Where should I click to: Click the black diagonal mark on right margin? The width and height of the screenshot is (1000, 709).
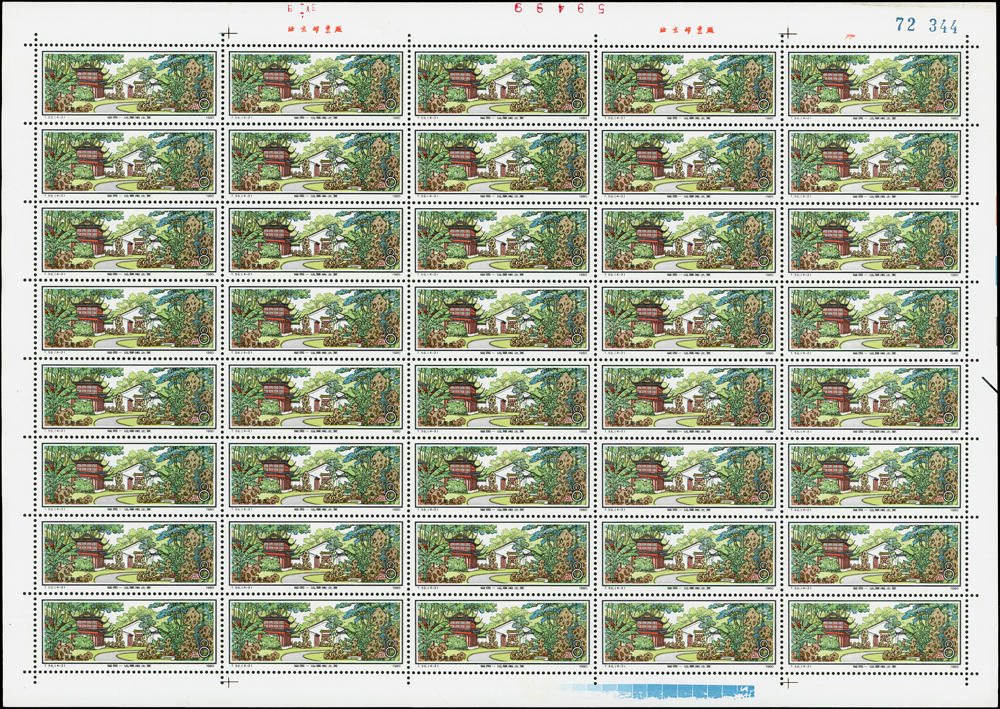(989, 383)
